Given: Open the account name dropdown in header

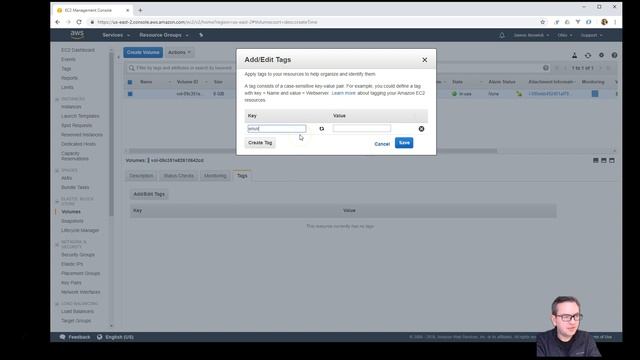Looking at the screenshot, I should click(x=531, y=35).
